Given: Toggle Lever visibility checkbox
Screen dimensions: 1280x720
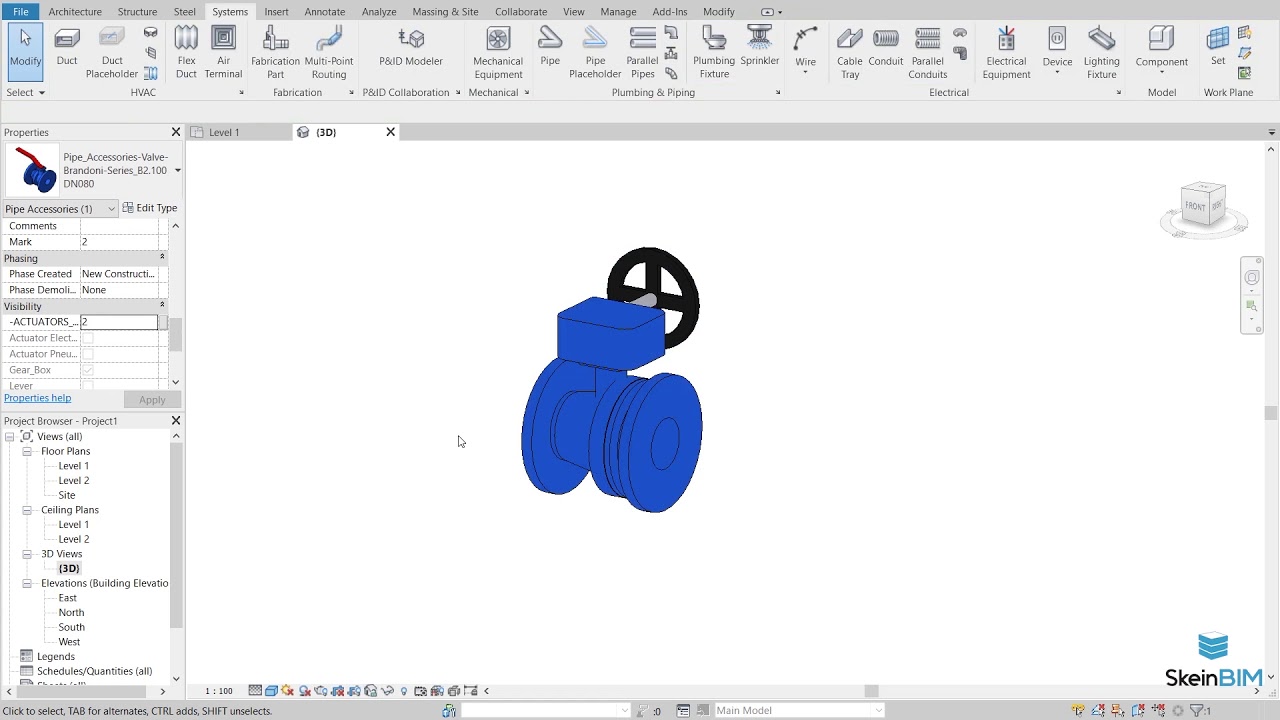Looking at the screenshot, I should (x=88, y=386).
